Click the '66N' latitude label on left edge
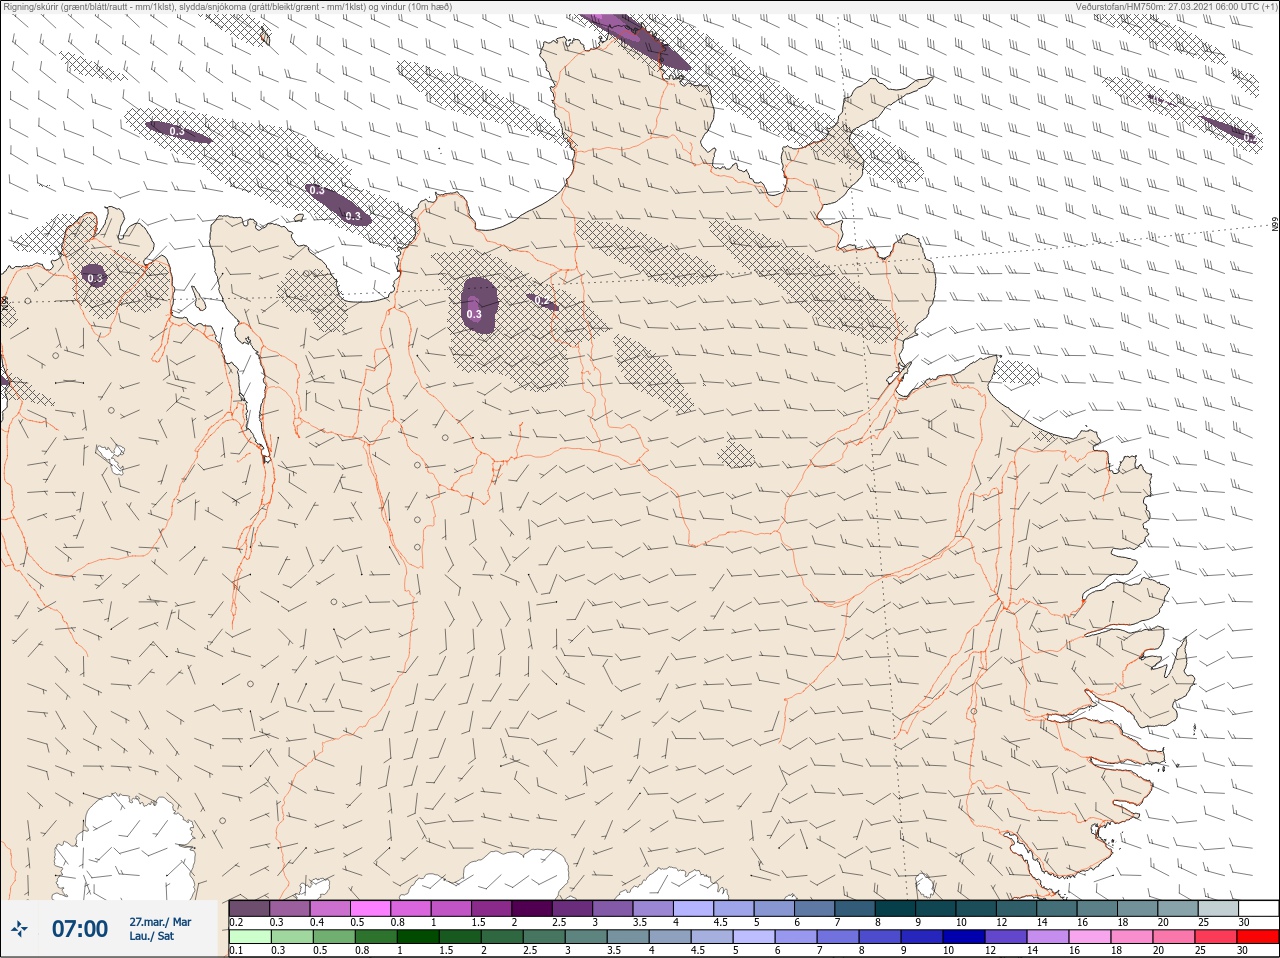Screen dimensions: 1280x958 [x=4, y=301]
